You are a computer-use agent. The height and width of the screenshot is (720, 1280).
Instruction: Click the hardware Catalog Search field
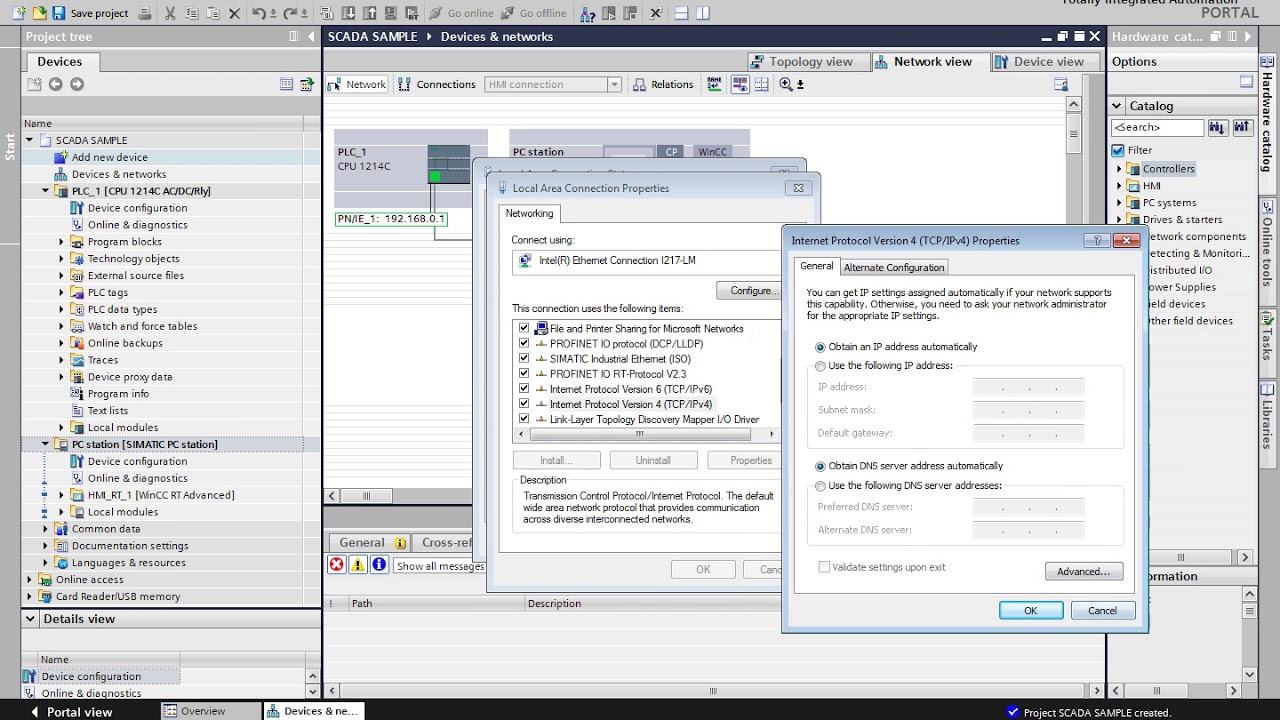coord(1157,127)
